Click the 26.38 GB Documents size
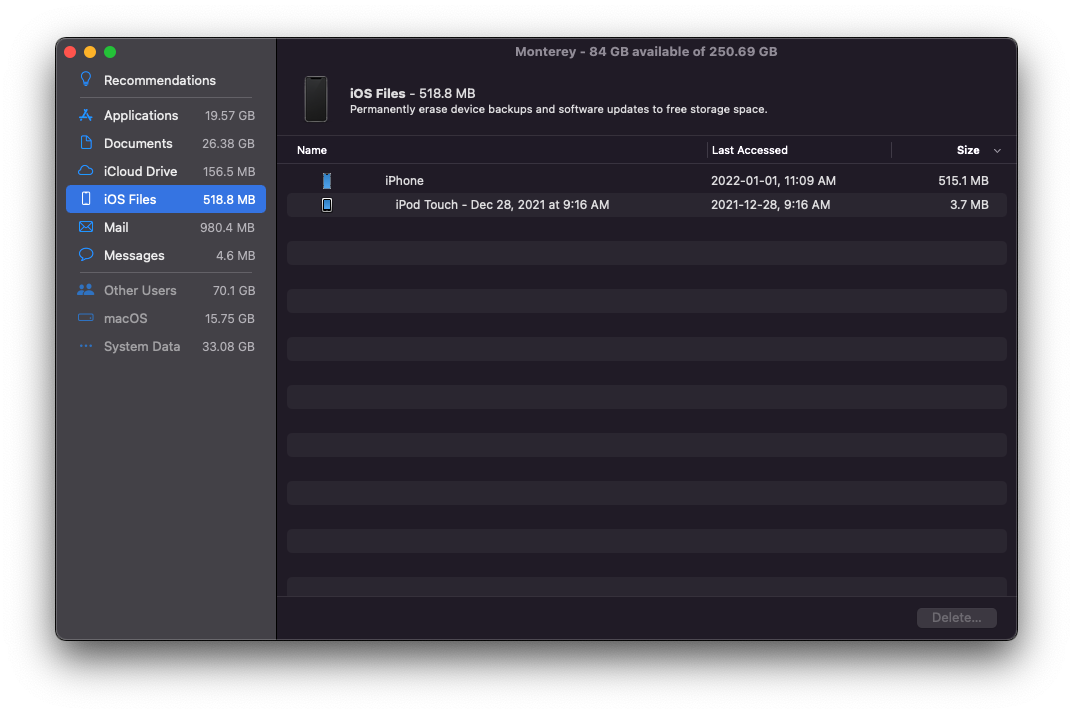The width and height of the screenshot is (1073, 714). [228, 144]
